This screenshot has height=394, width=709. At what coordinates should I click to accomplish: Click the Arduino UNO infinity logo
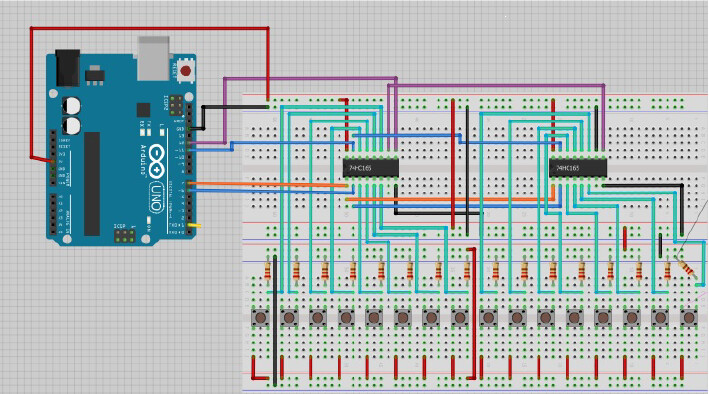click(x=156, y=161)
